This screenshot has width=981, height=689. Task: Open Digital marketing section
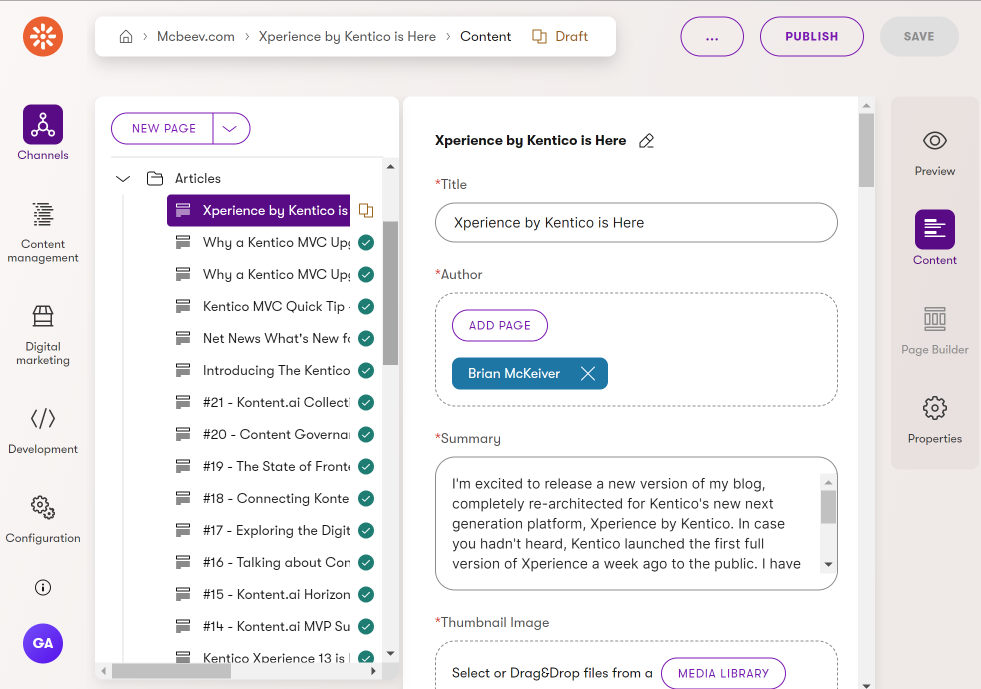pos(43,334)
